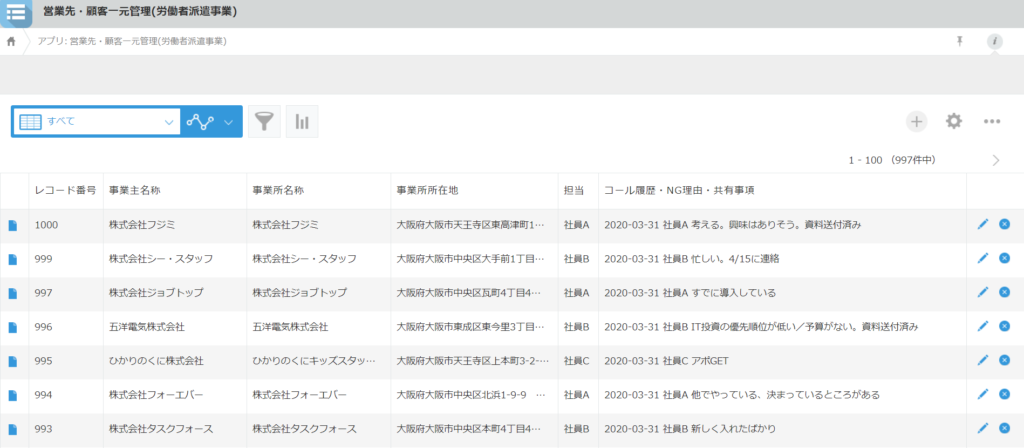Sort by レコード番号 column header
The image size is (1024, 448).
pos(65,190)
